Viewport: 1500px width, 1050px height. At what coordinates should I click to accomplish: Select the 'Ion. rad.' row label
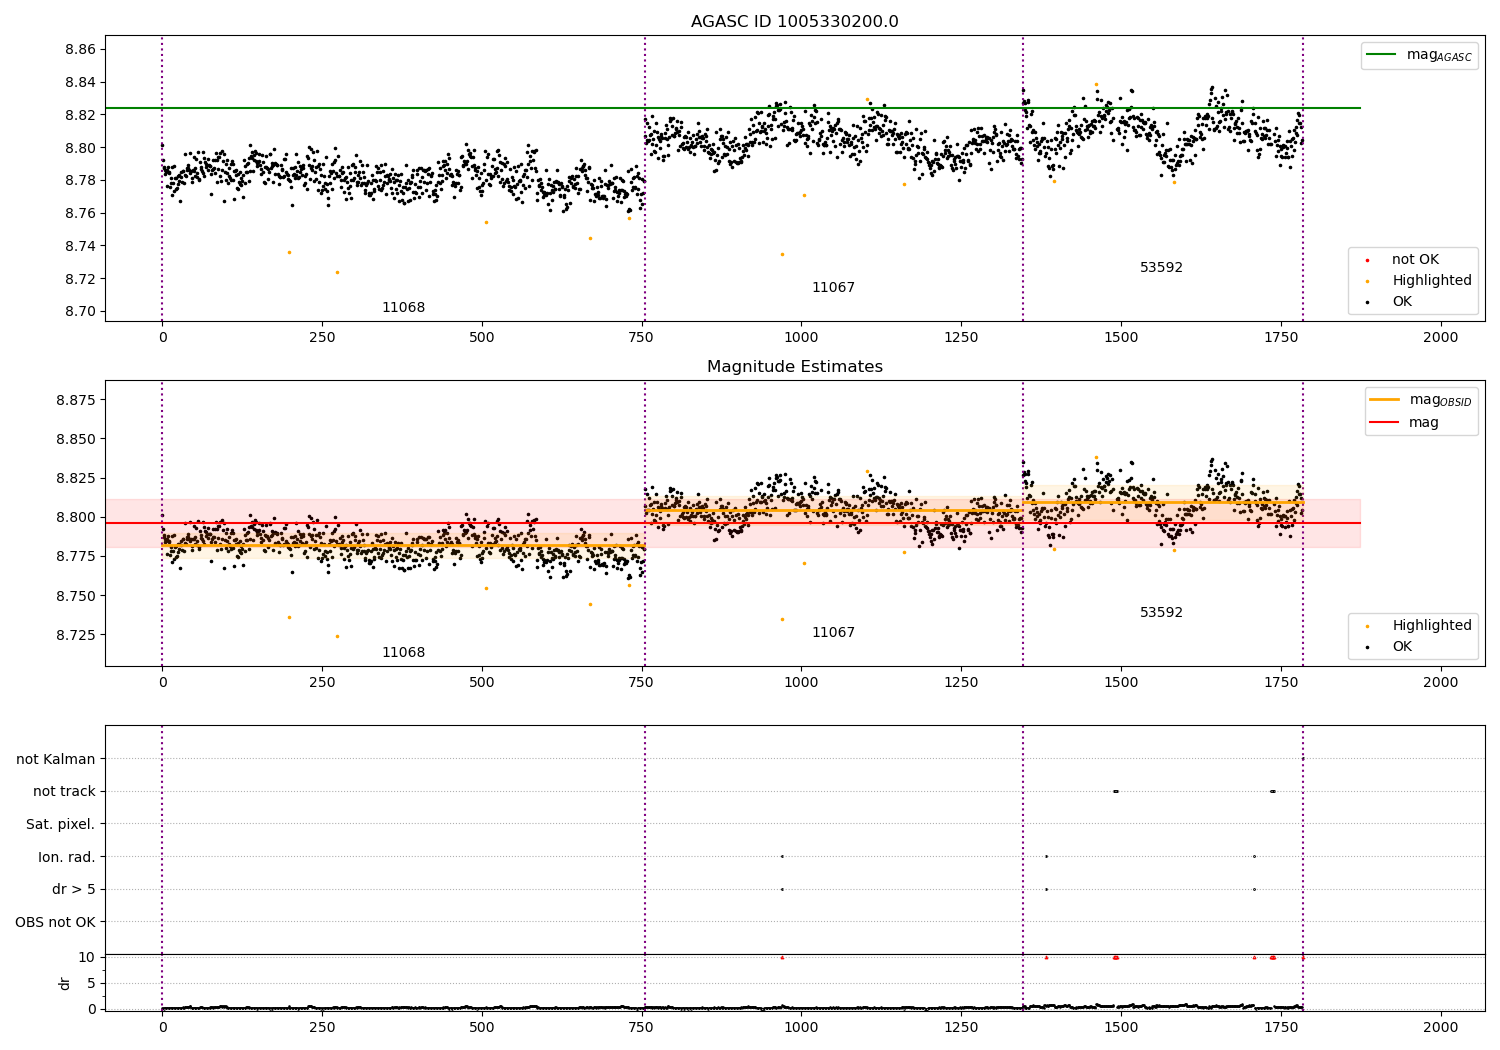tap(67, 858)
